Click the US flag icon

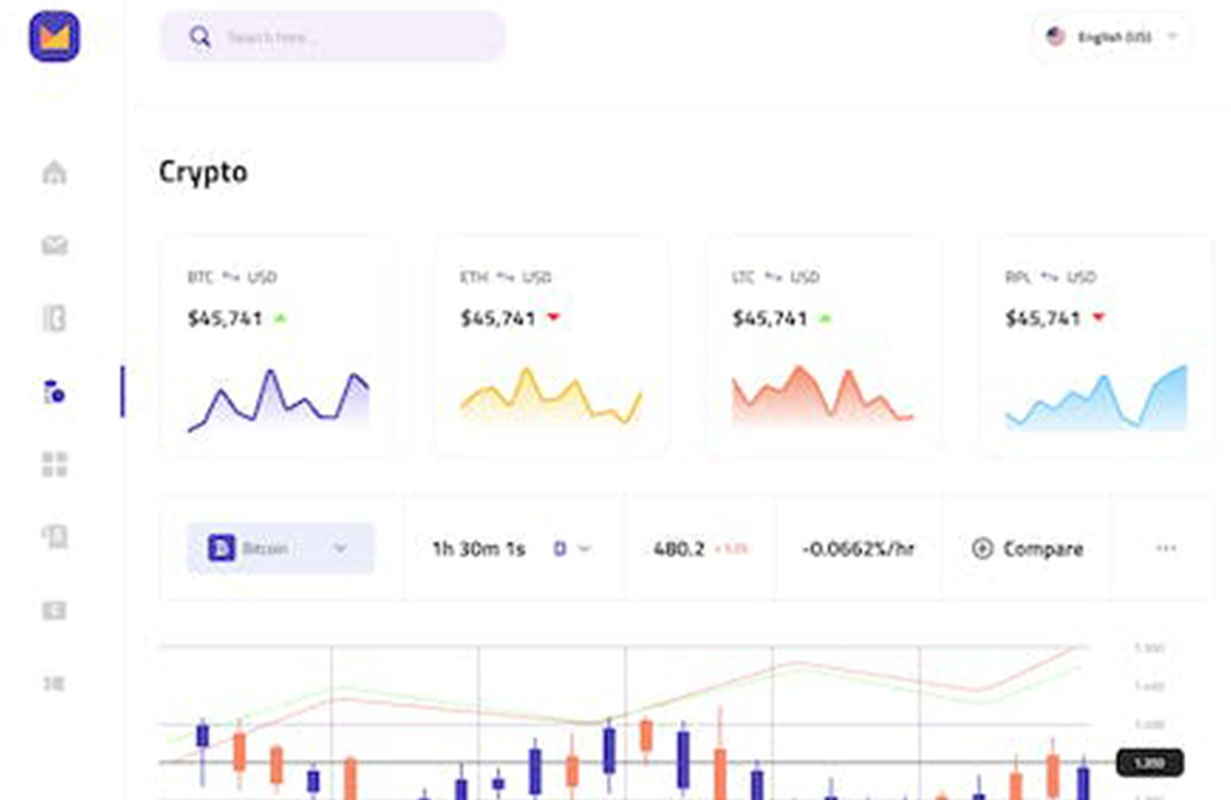click(1055, 37)
